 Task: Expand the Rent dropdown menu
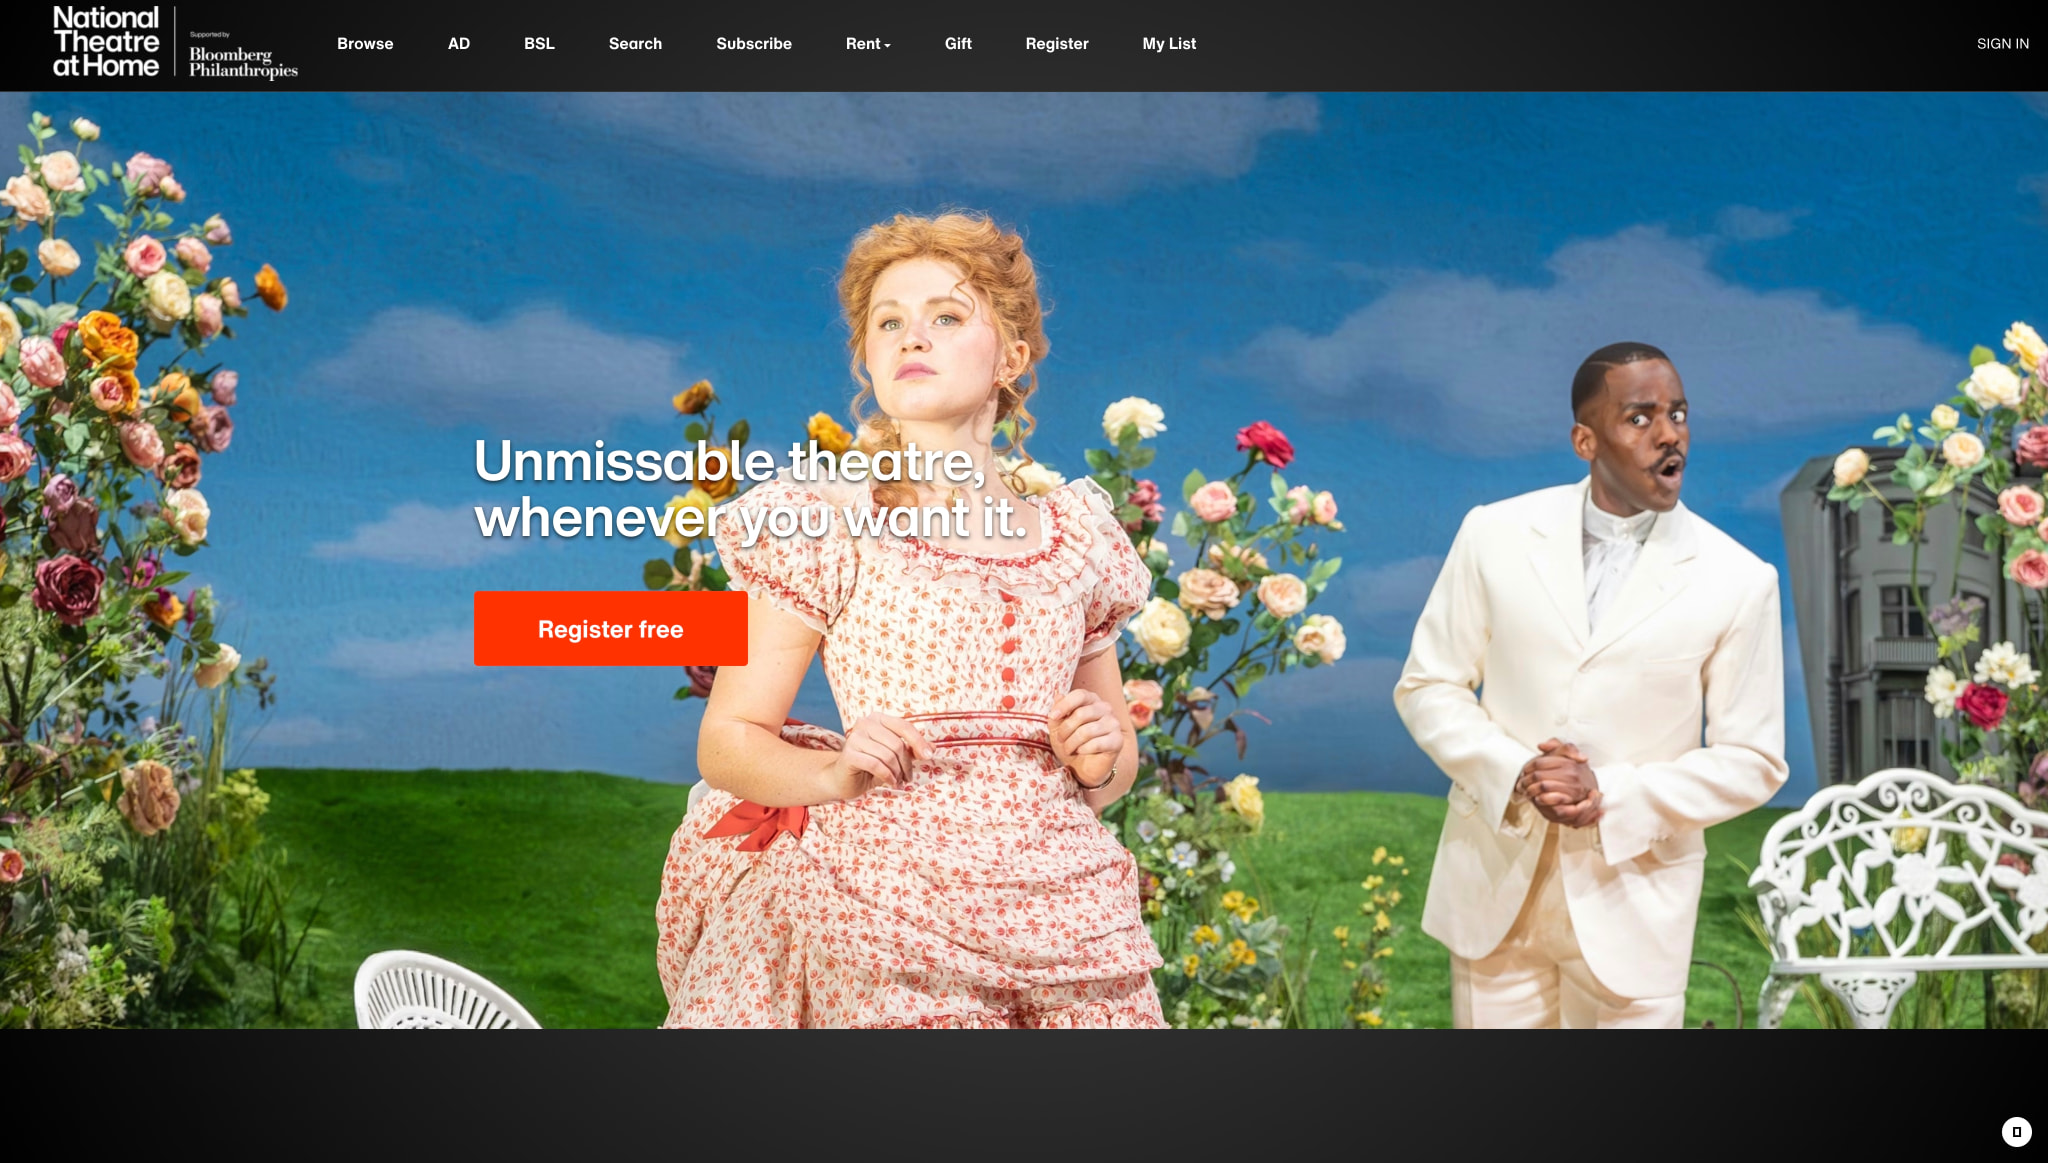click(868, 44)
